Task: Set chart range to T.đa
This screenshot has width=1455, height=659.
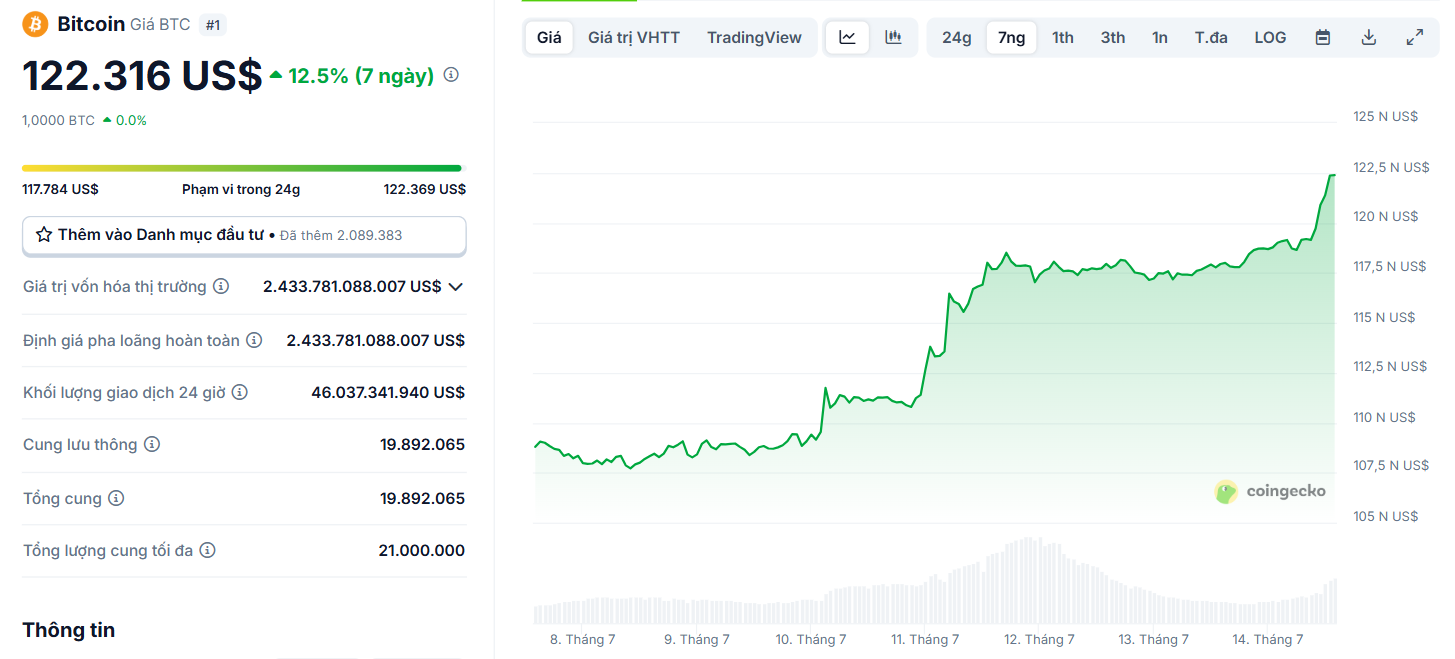Action: (x=1211, y=38)
